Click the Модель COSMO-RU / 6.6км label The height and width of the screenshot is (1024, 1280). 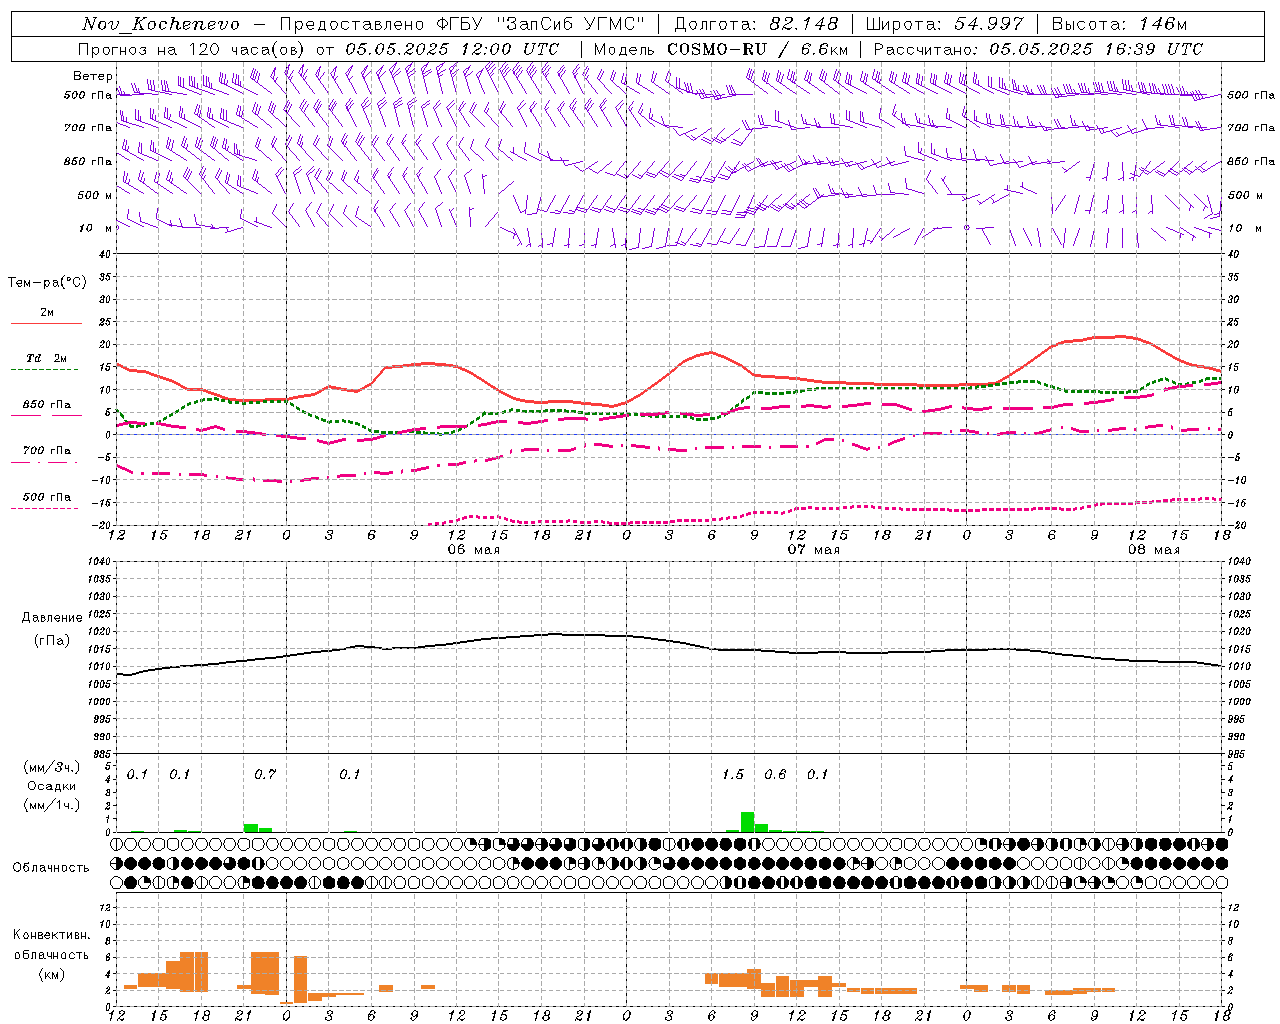click(720, 49)
